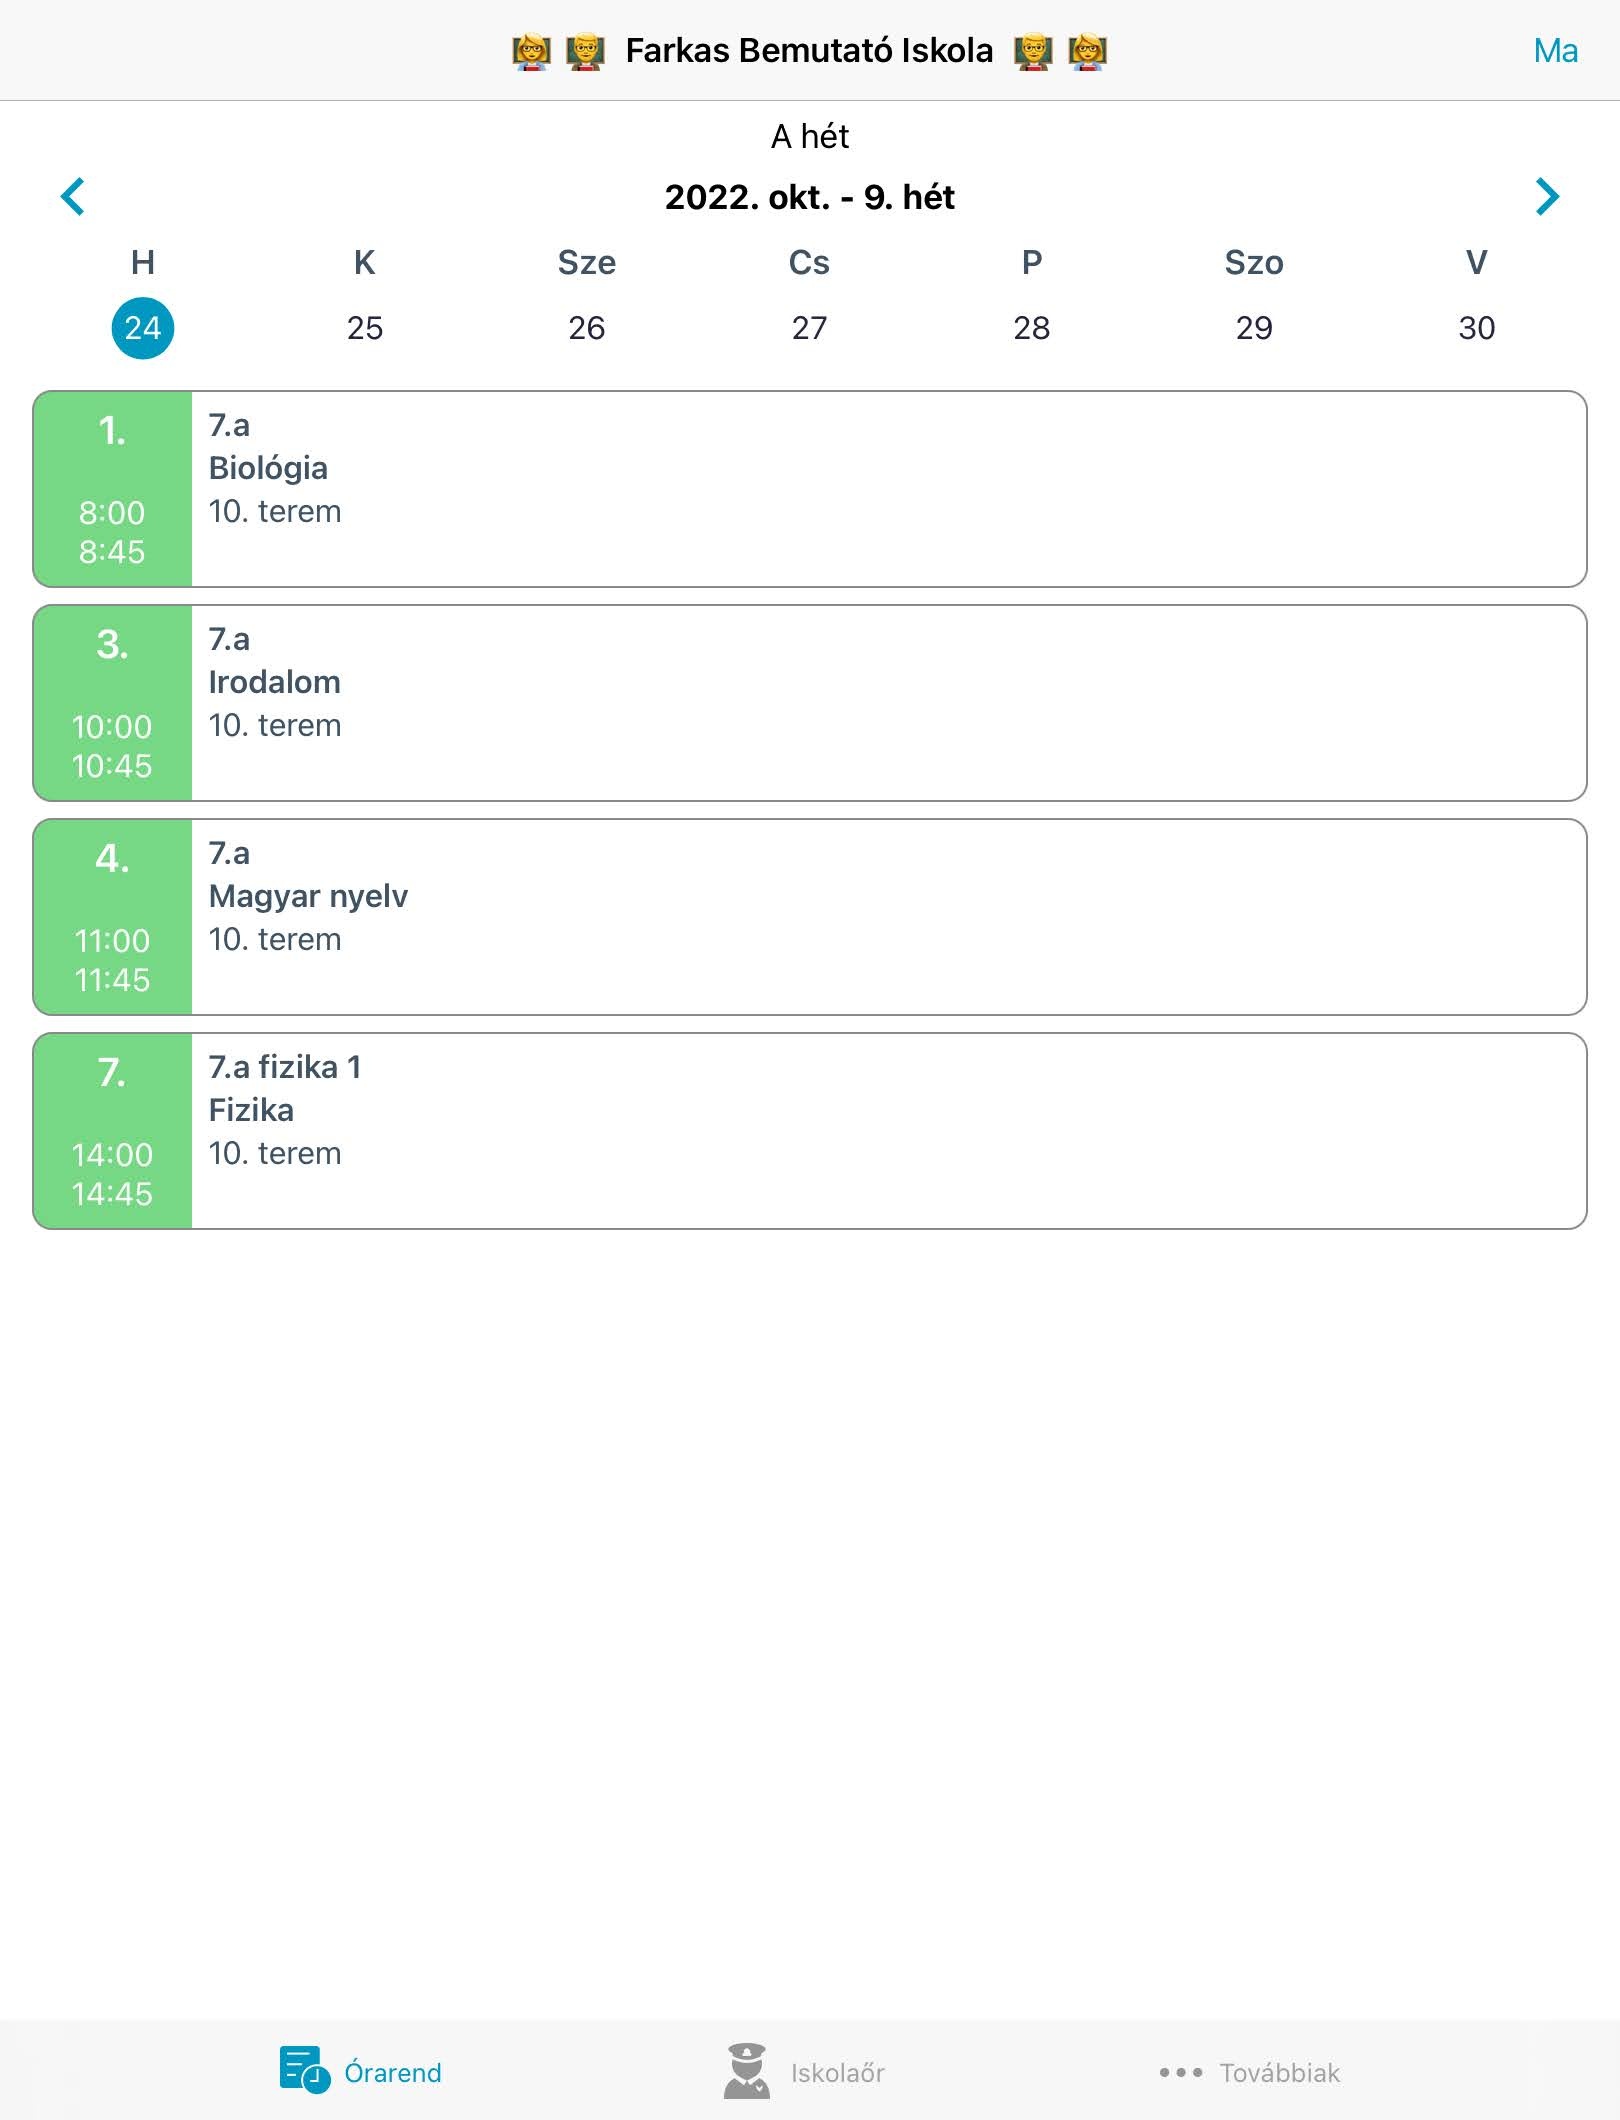Open the Fizika lesson at 14:00

pos(810,1131)
